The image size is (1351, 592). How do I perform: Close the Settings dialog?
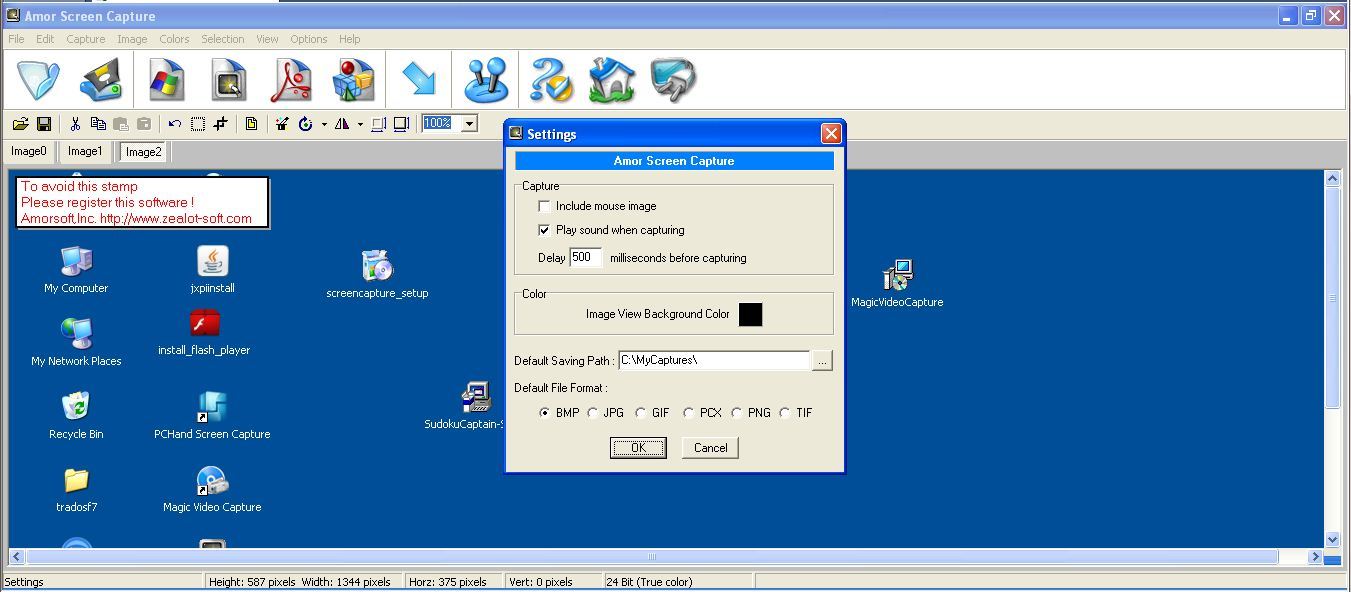click(x=831, y=133)
